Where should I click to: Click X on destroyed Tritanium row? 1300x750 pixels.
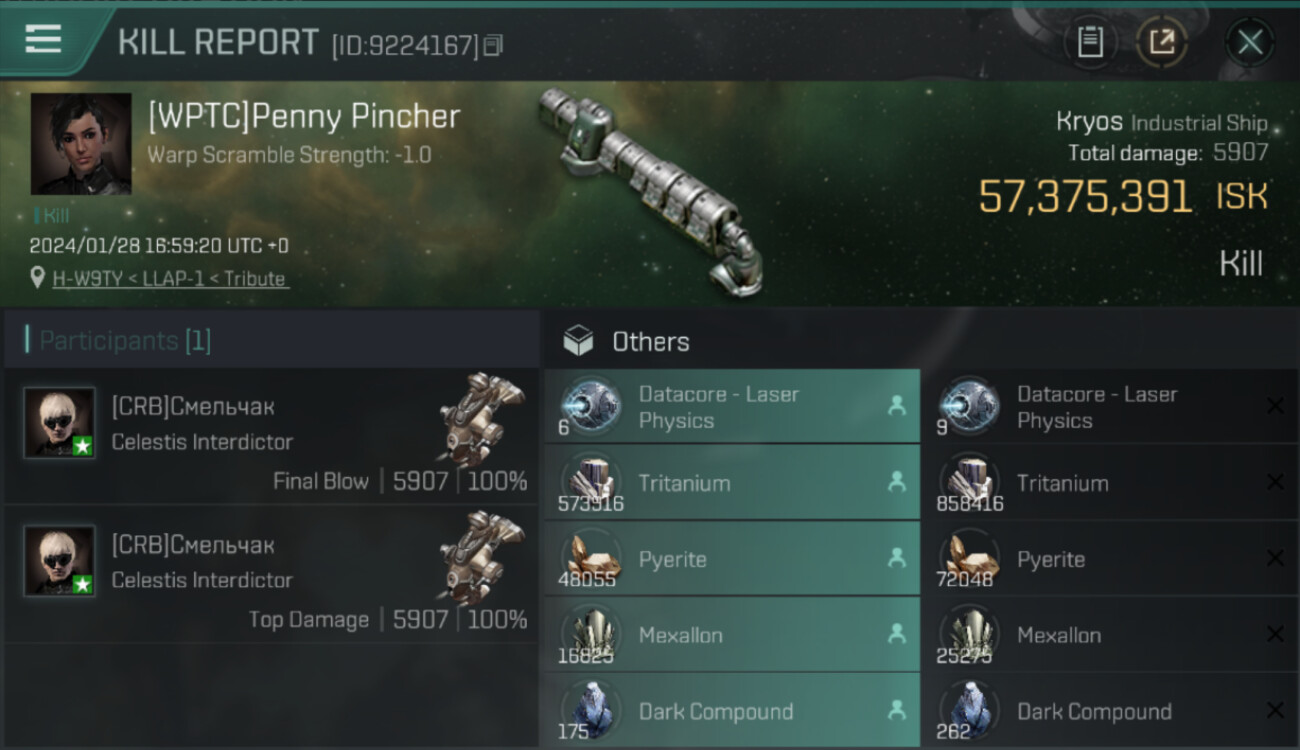(1275, 482)
